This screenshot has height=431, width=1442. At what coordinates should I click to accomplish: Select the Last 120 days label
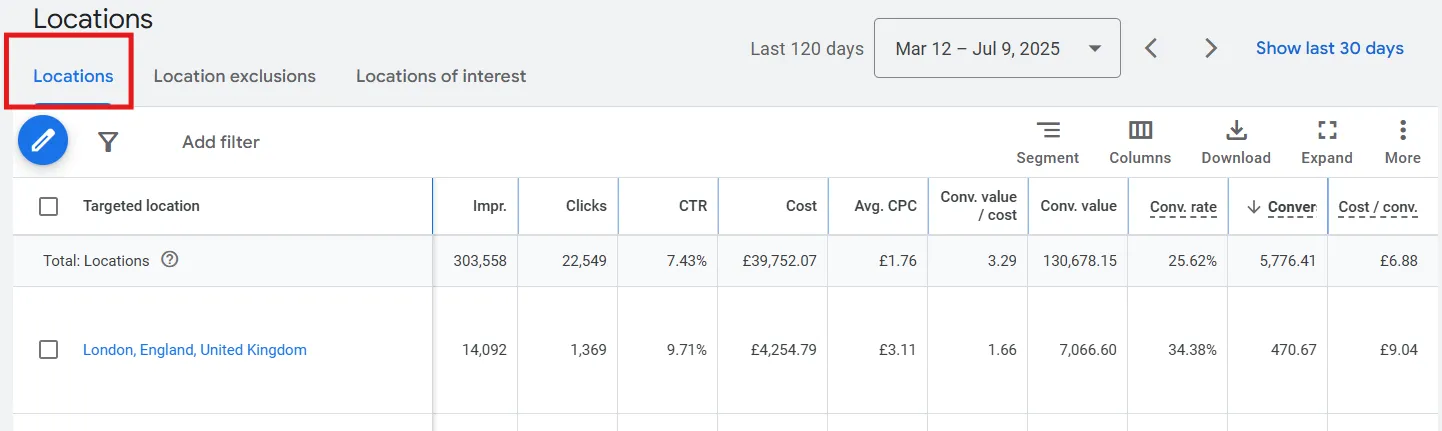coord(807,48)
